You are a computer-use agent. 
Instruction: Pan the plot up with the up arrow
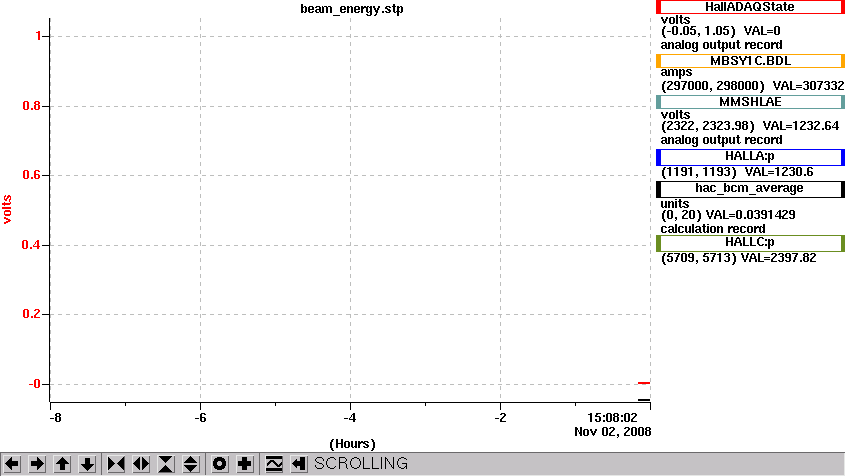[63, 464]
